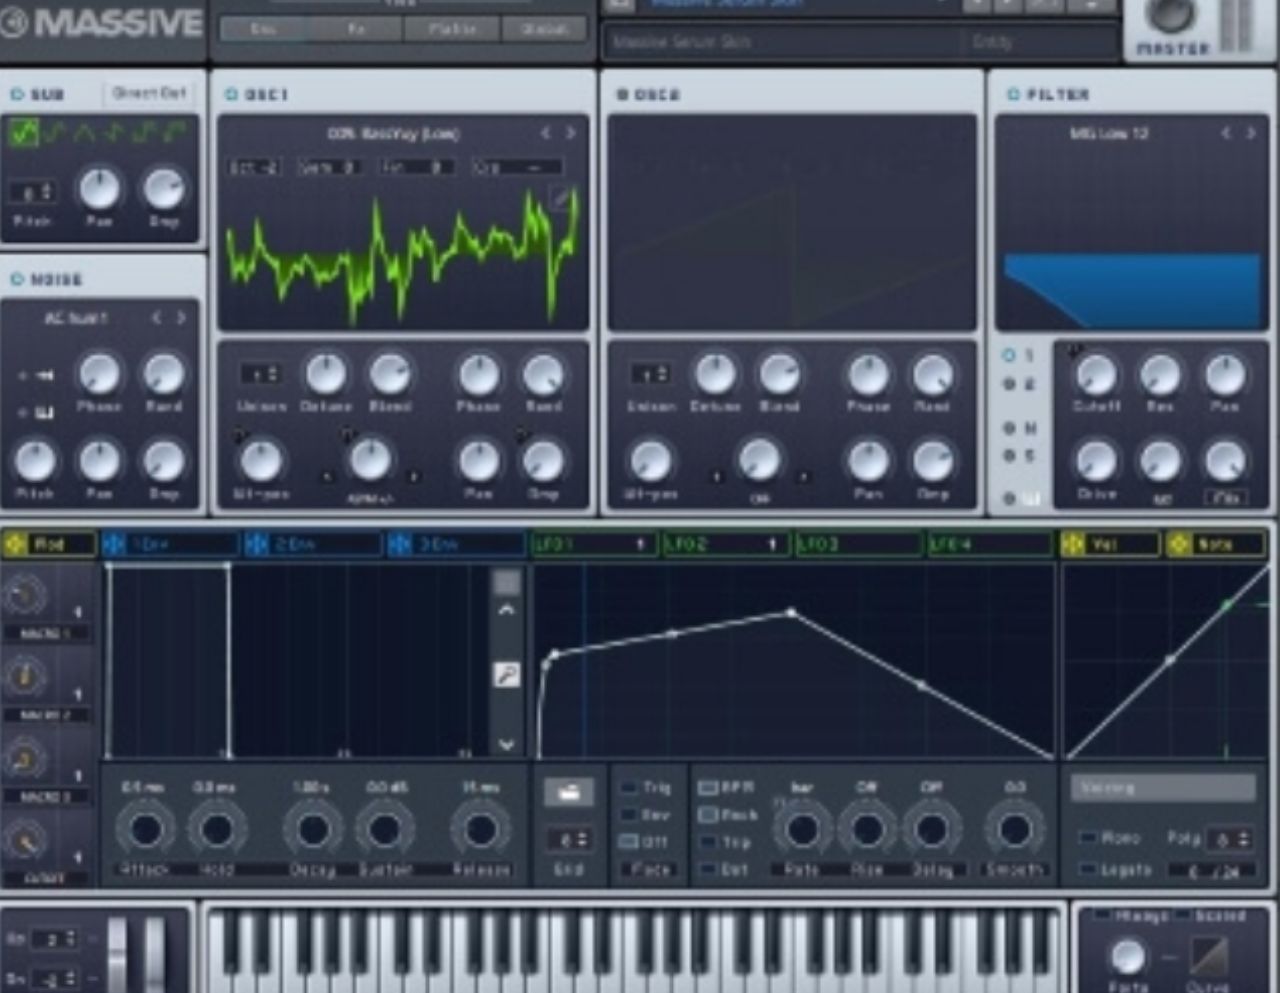Select previous noise sample arrow
Viewport: 1280px width, 993px height.
click(x=156, y=318)
